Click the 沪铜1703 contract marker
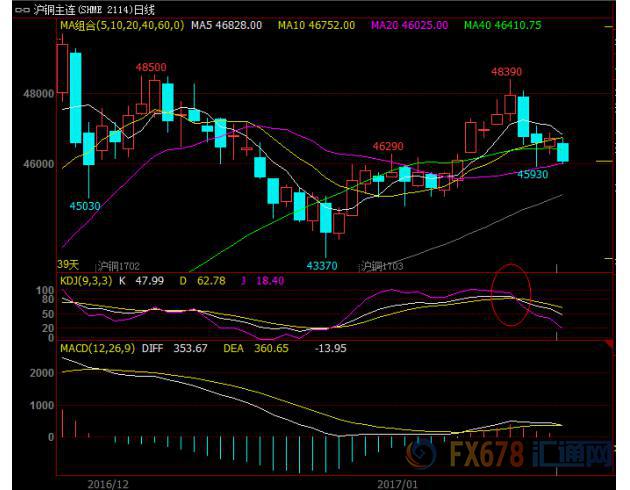Viewport: 630px width, 490px height. click(382, 266)
